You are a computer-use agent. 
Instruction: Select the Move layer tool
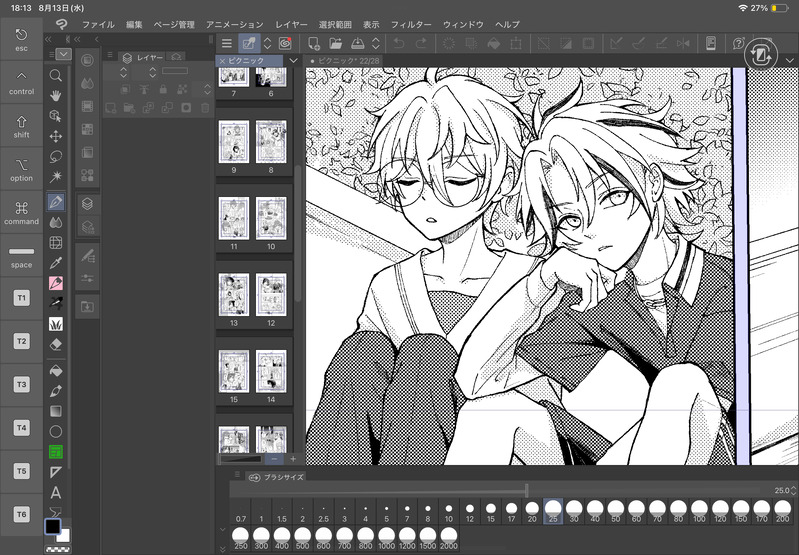point(56,136)
